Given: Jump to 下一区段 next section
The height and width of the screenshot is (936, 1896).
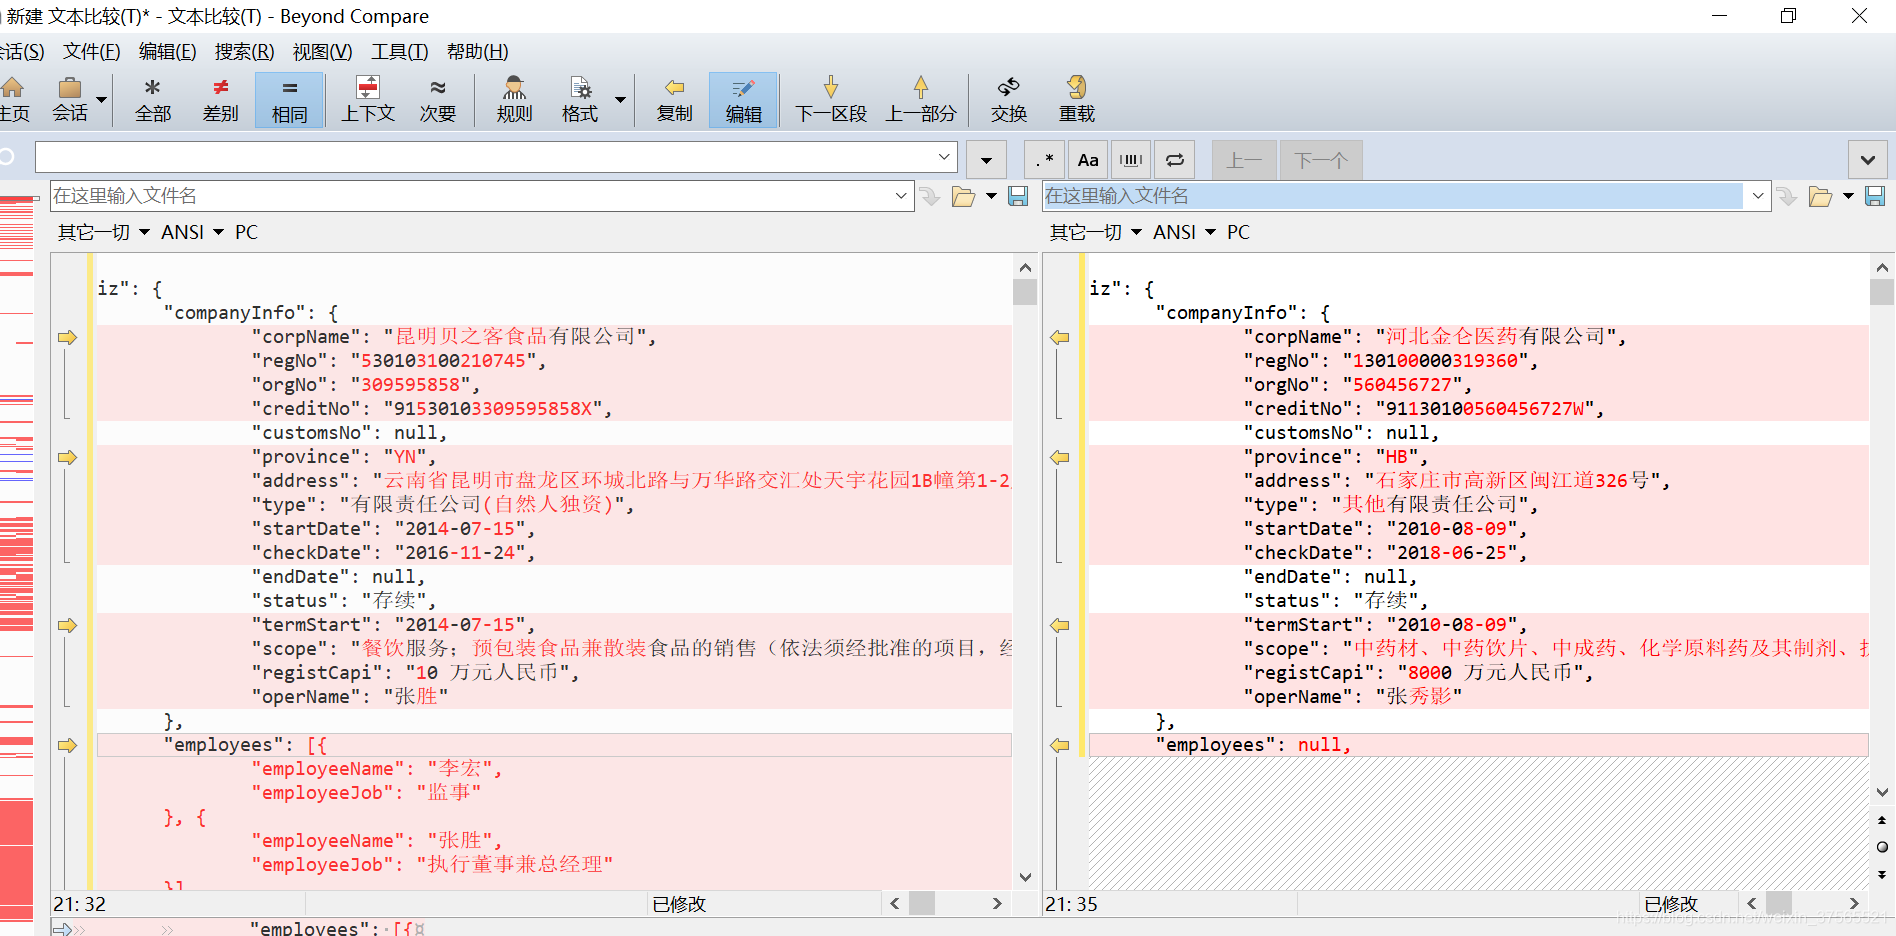Looking at the screenshot, I should [x=831, y=100].
